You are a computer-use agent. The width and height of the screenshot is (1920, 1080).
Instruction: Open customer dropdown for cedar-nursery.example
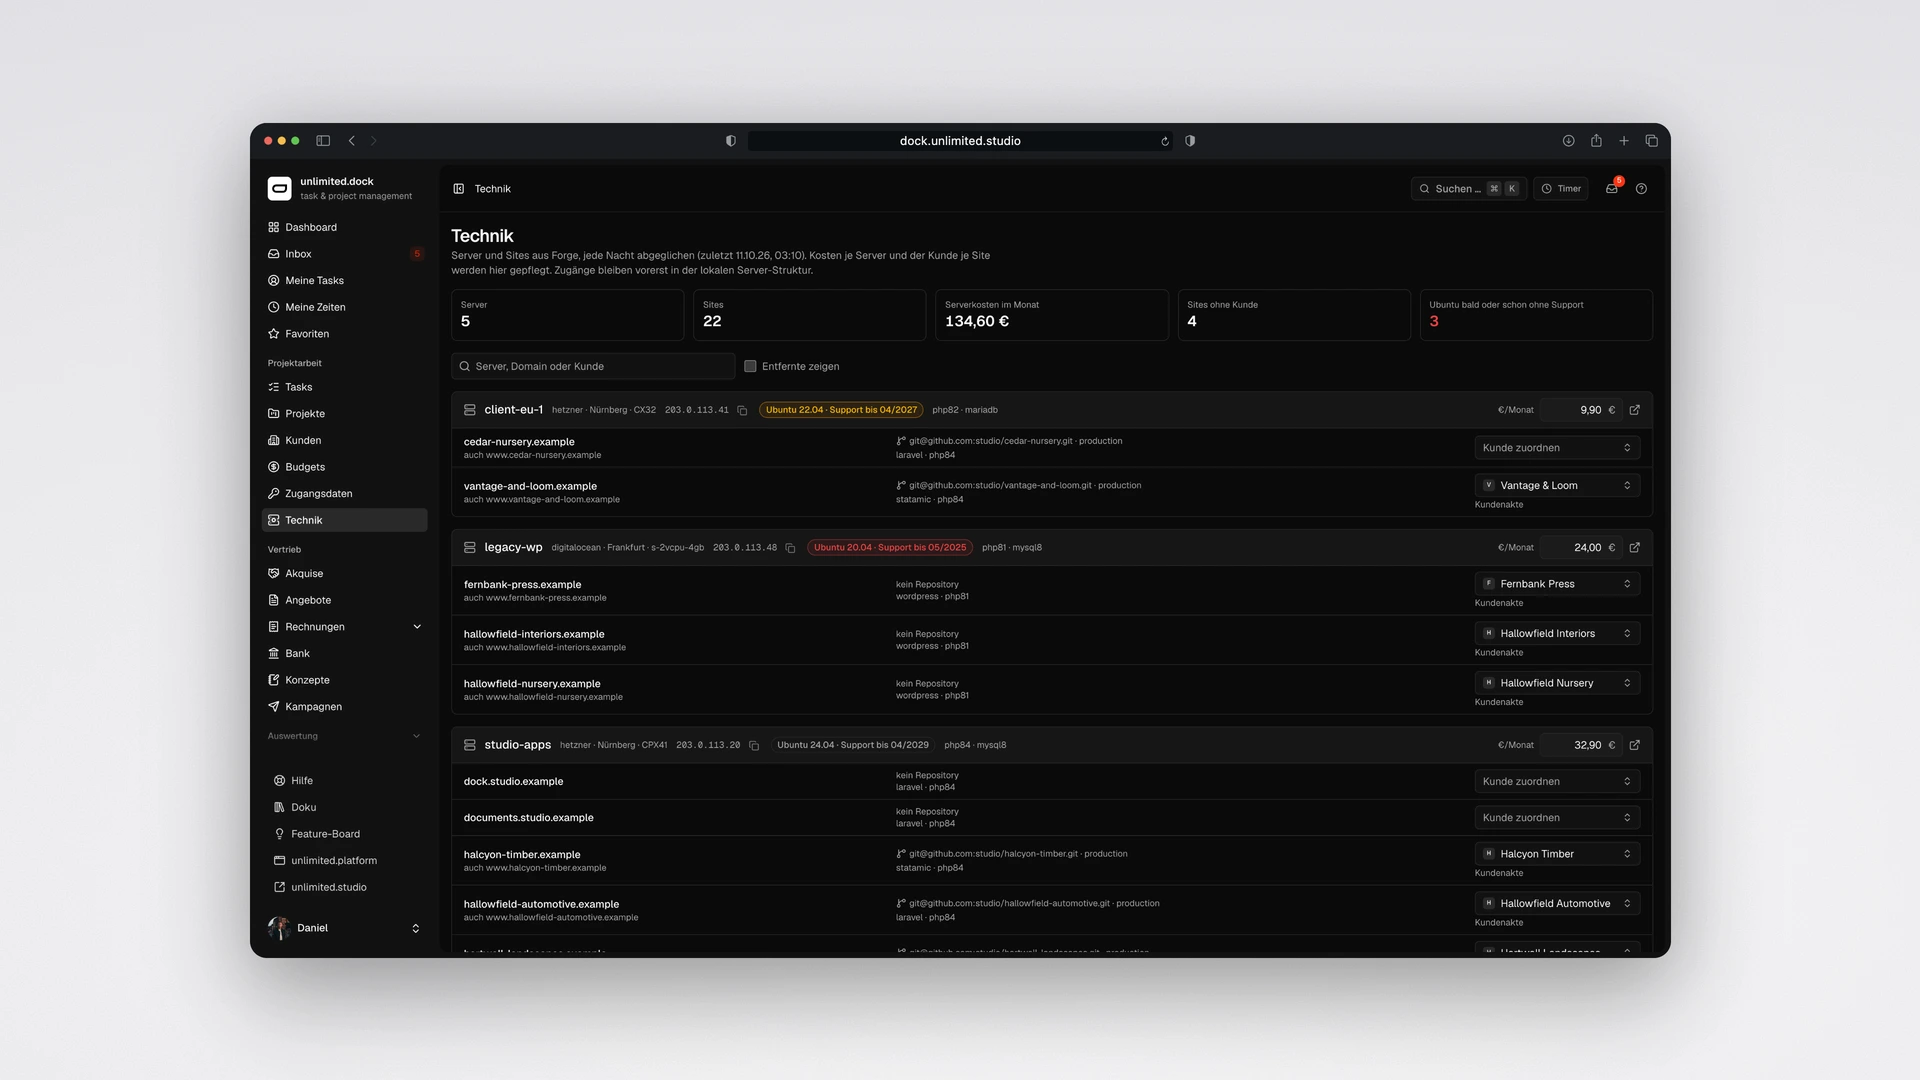(x=1557, y=448)
